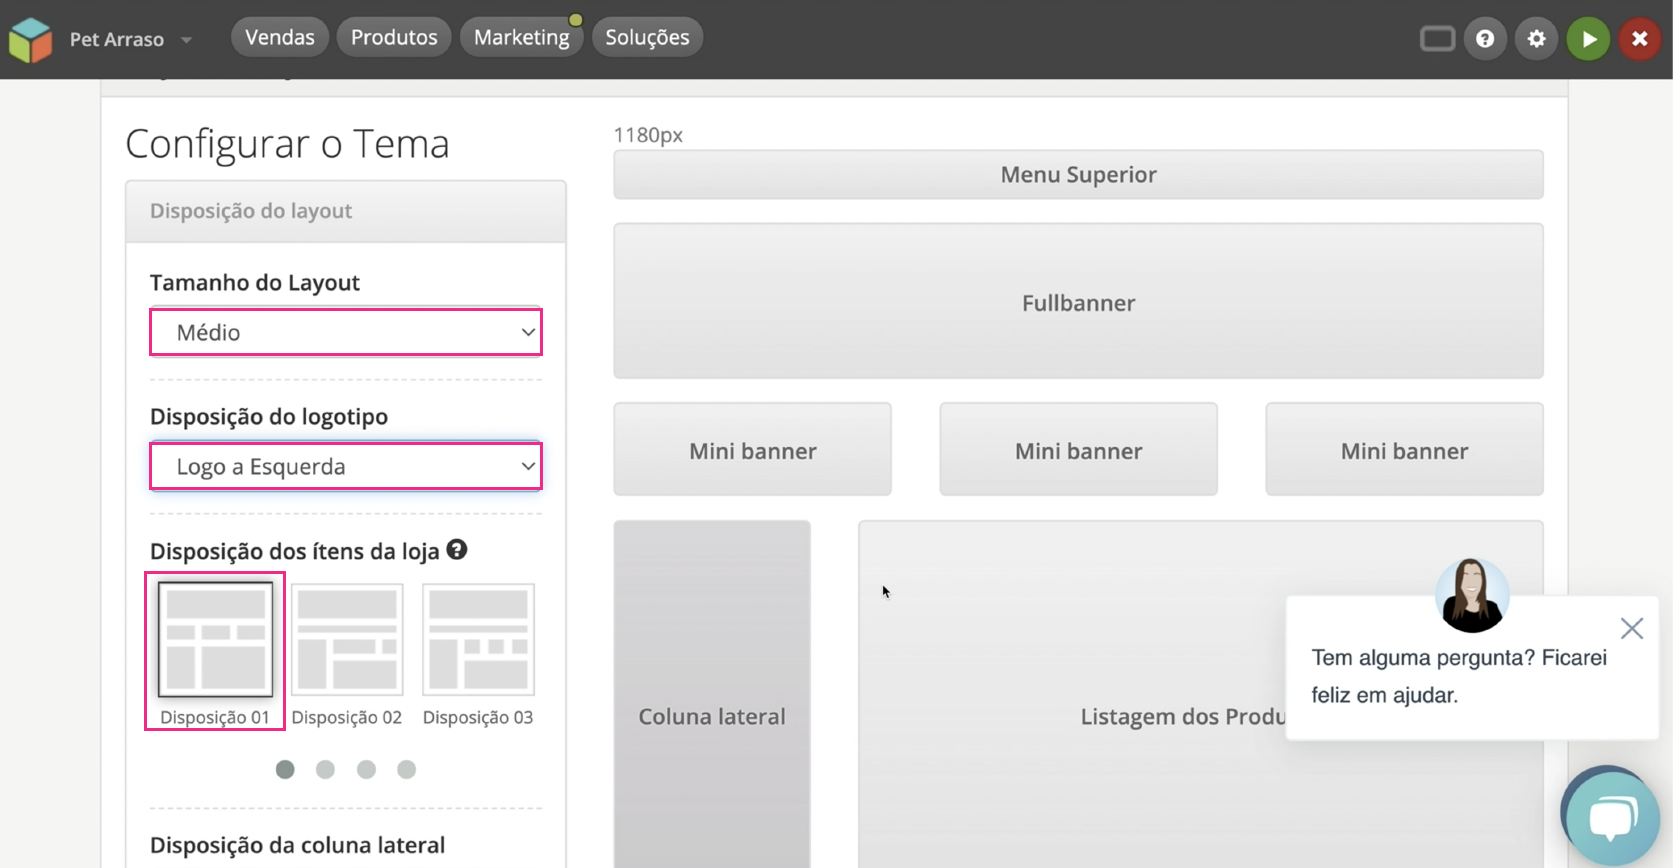Viewport: 1673px width, 868px height.
Task: Open the Tamanho do Layout dropdown
Action: point(346,332)
